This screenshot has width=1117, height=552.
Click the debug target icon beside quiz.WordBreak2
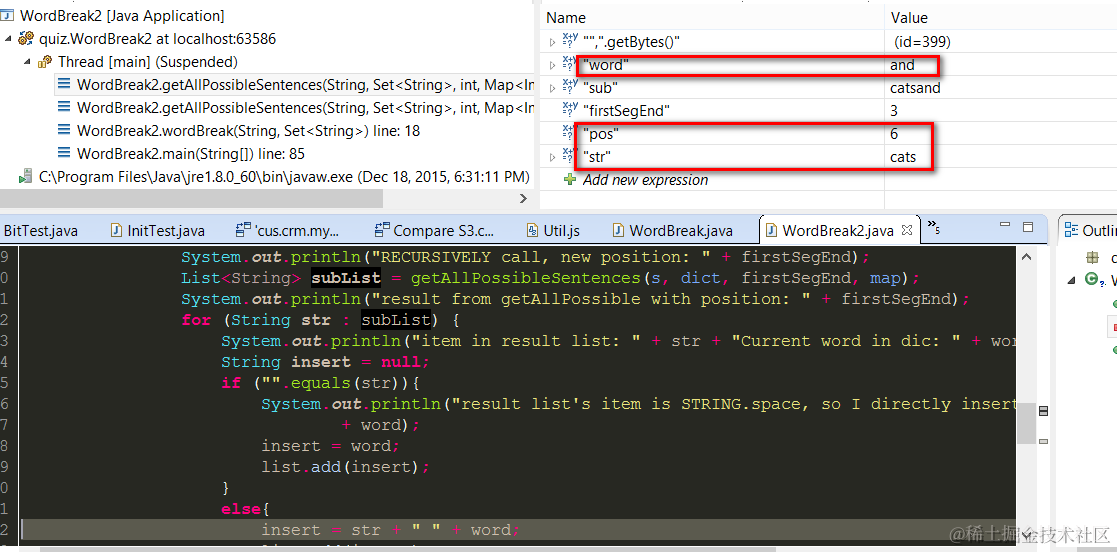[x=27, y=38]
